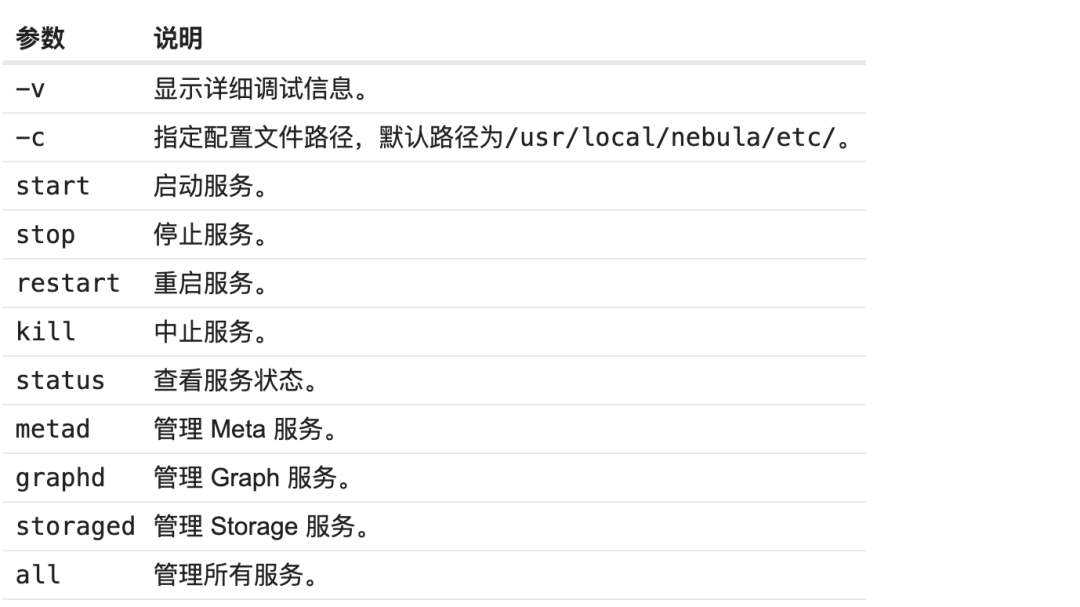Click the 参数 column header

tap(40, 39)
